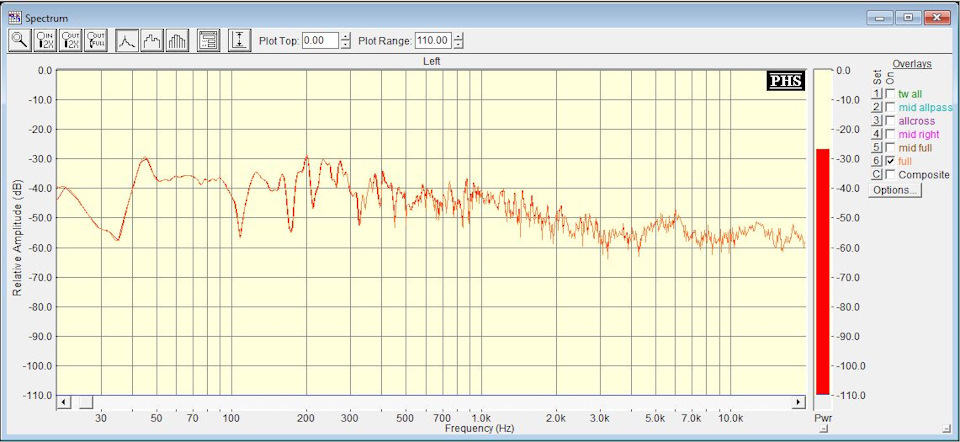Image resolution: width=960 pixels, height=442 pixels.
Task: Enable the 'mid right' overlay checkbox
Action: [x=890, y=134]
